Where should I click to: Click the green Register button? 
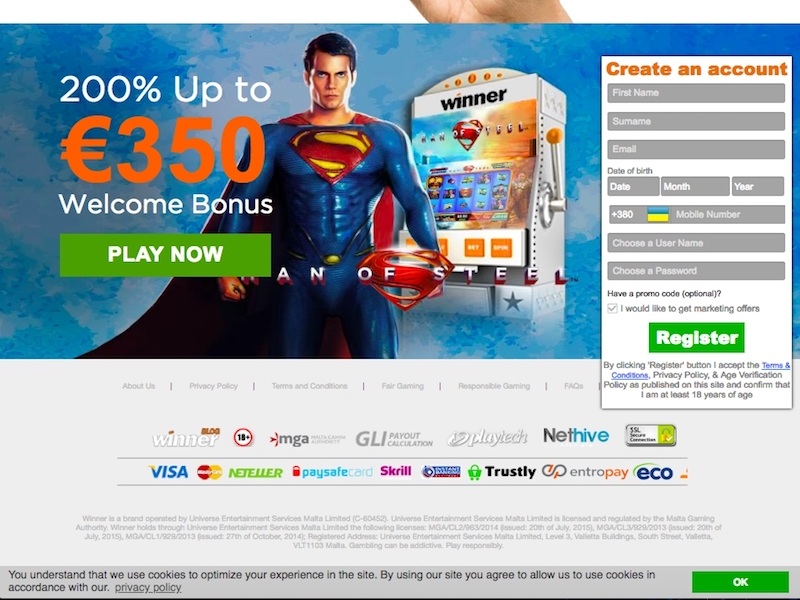click(x=696, y=338)
